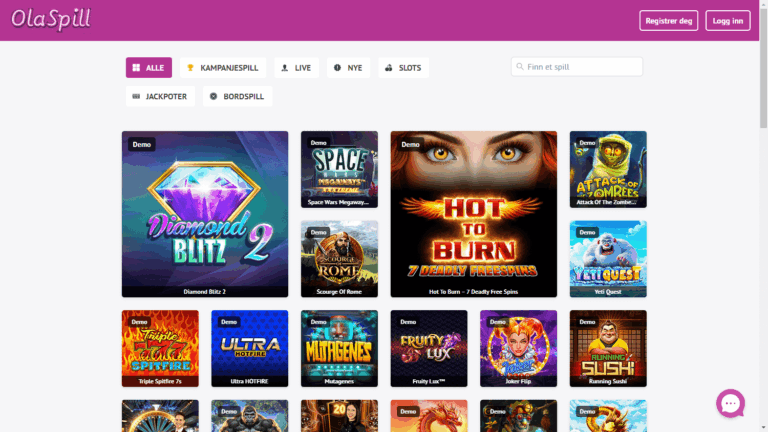Click Demo badge on Attack Of The Zombies

(x=587, y=143)
